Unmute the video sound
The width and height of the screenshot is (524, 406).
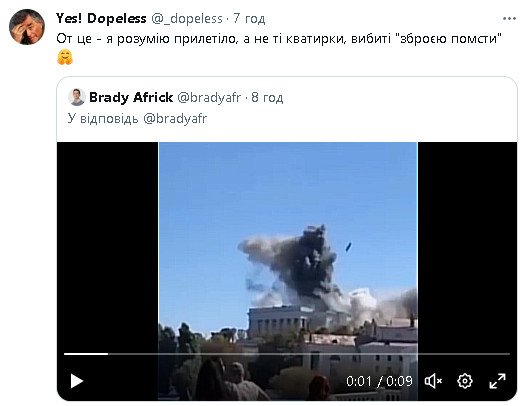[x=433, y=381]
